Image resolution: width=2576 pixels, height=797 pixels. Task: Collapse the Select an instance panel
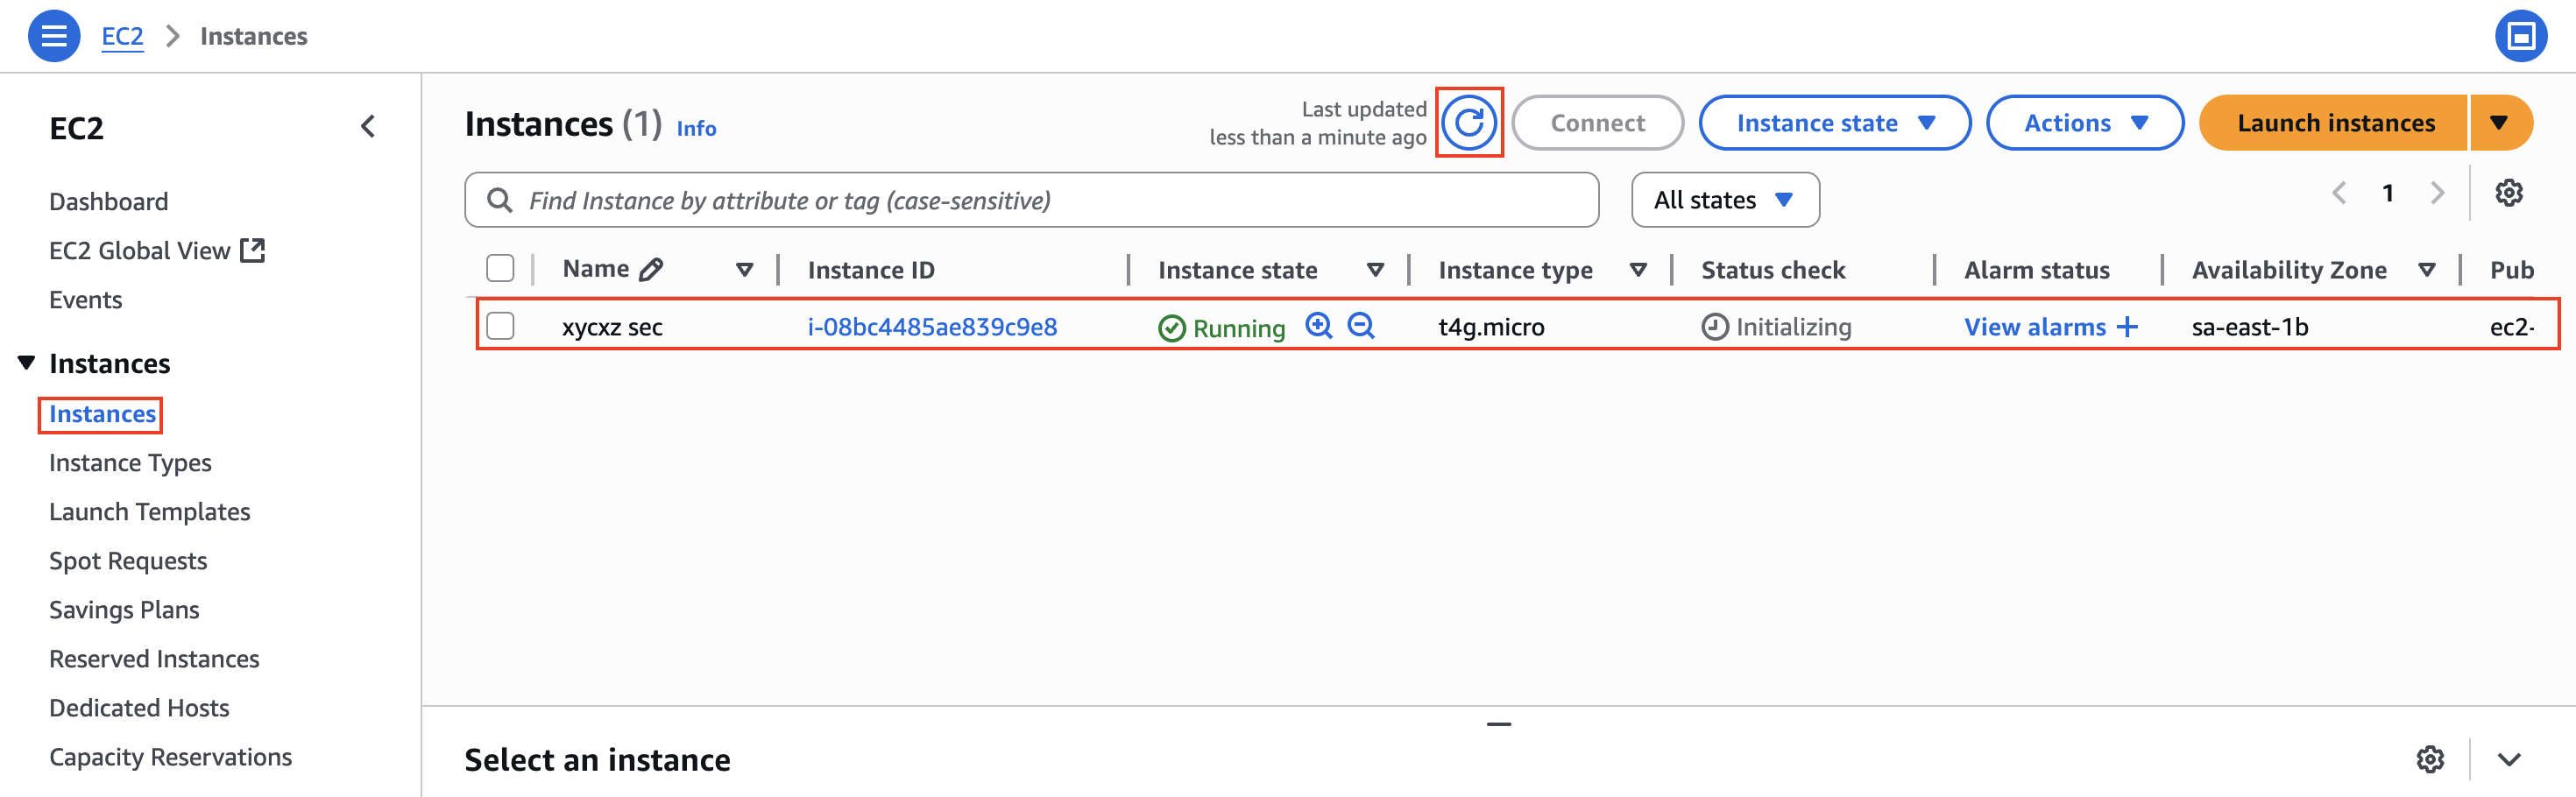(x=2508, y=760)
